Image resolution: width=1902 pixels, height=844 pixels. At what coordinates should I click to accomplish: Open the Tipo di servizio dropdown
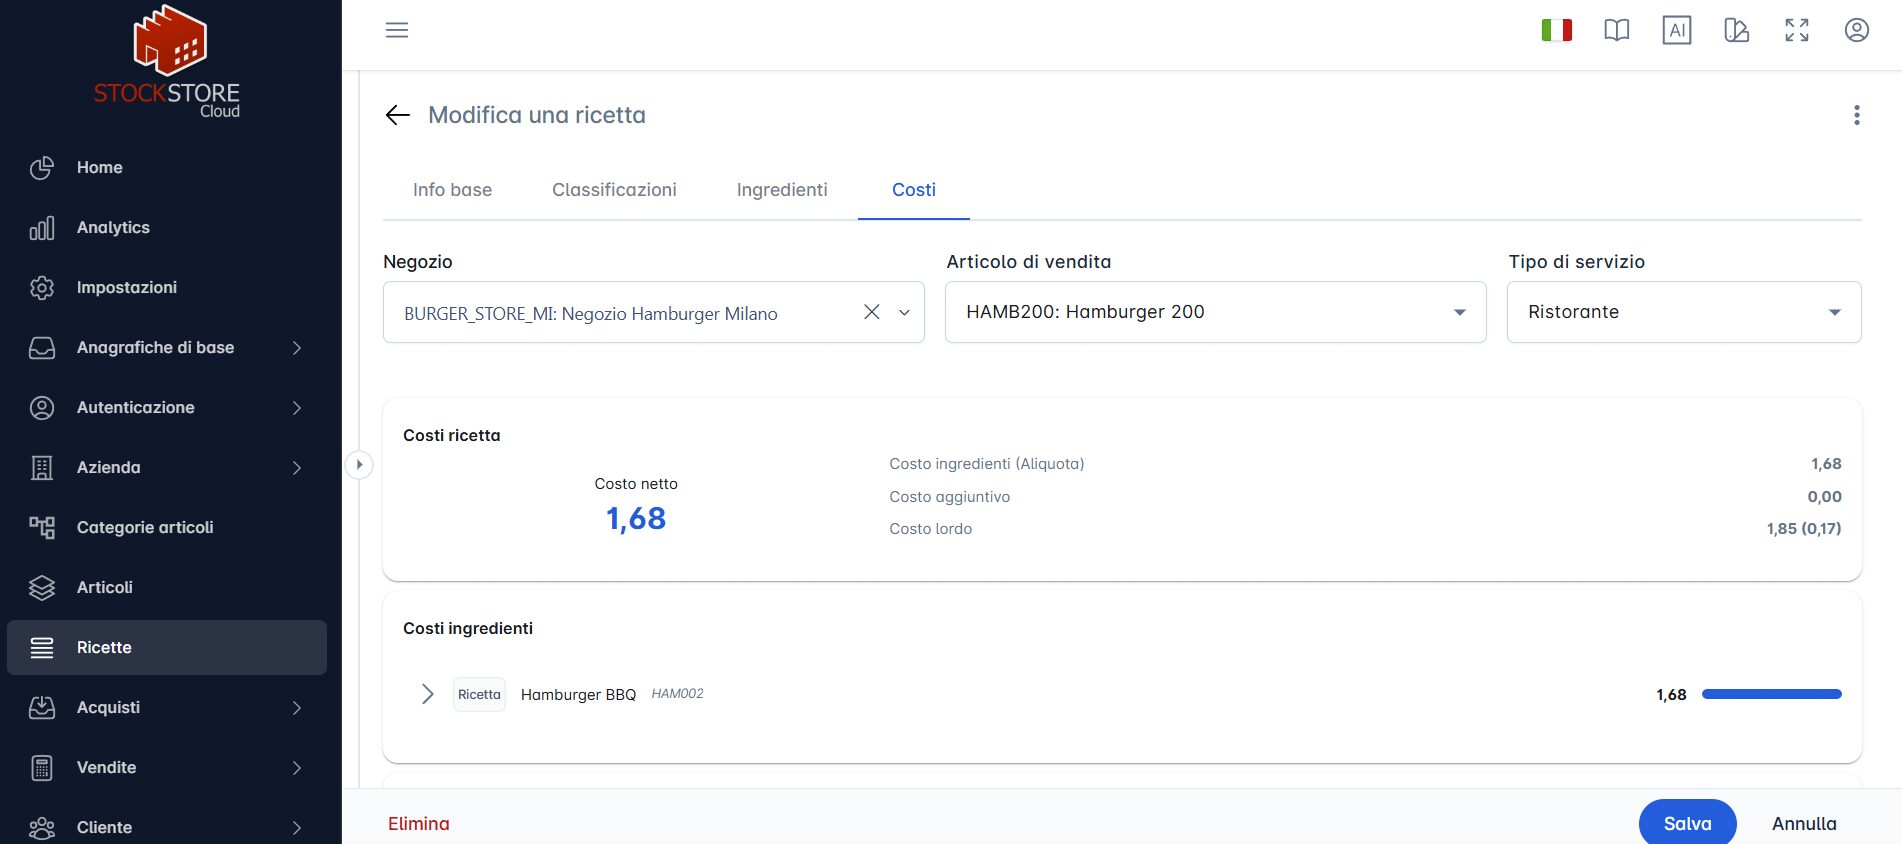(1684, 312)
